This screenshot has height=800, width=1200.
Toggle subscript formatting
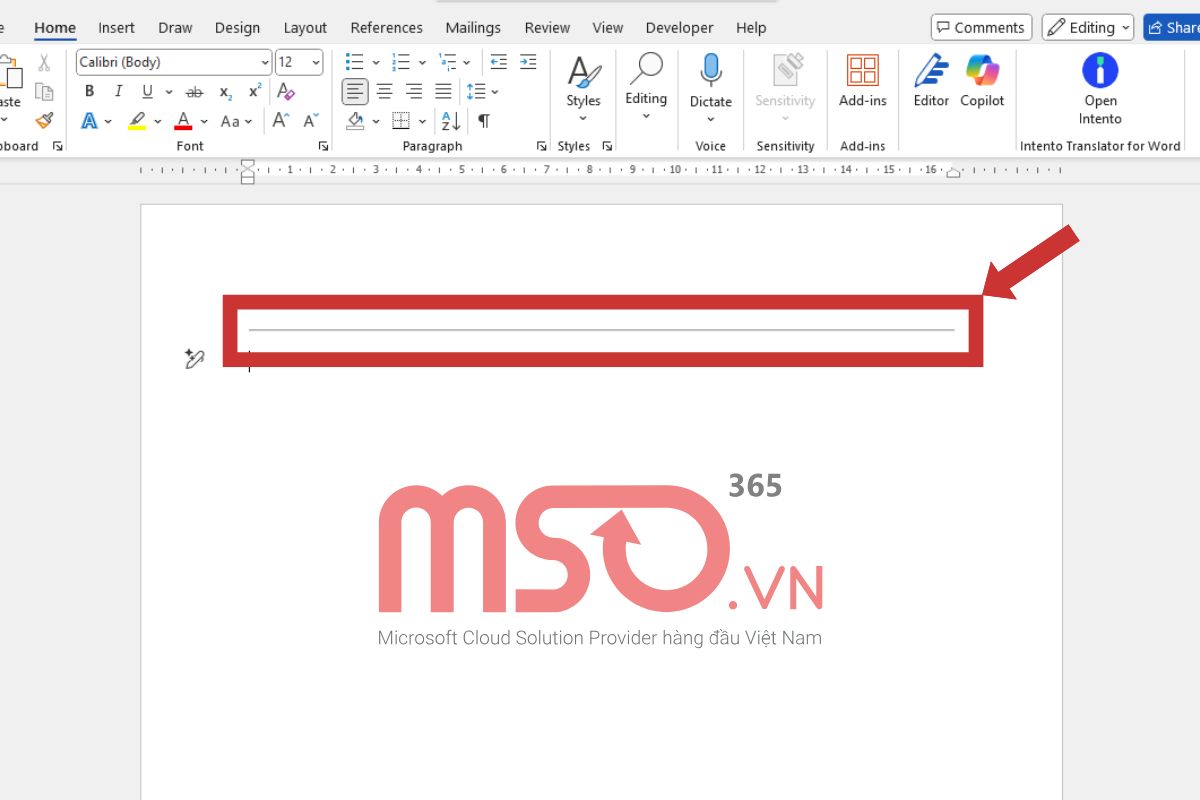[x=226, y=92]
